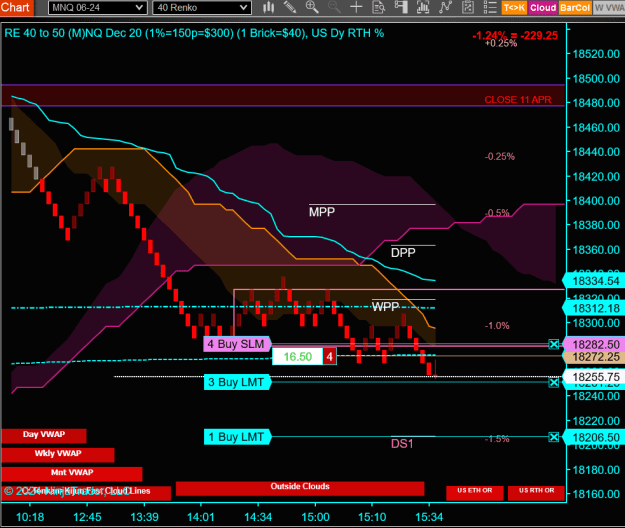Toggle the chart trader panel icon

tap(401, 7)
